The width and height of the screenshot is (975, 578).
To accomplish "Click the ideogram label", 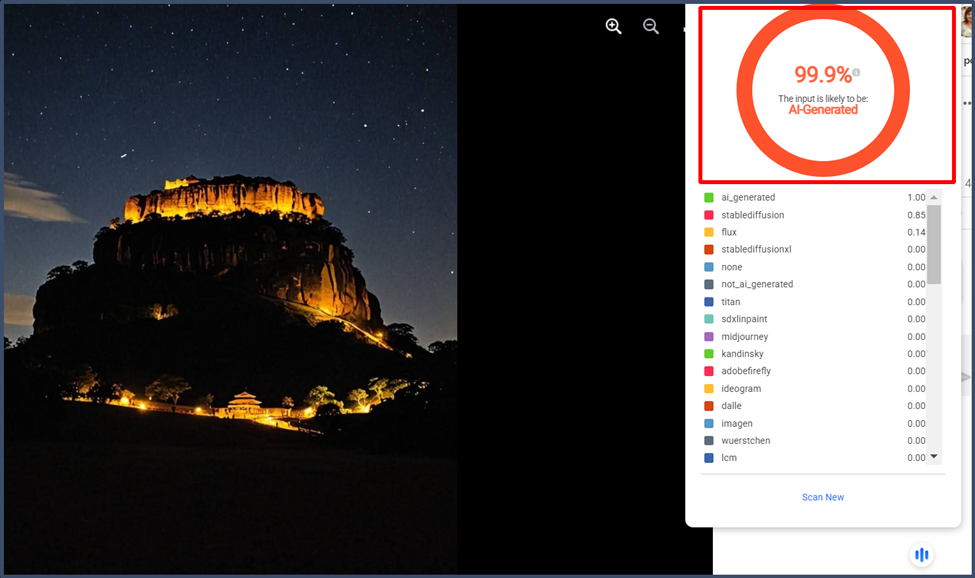I will click(741, 388).
